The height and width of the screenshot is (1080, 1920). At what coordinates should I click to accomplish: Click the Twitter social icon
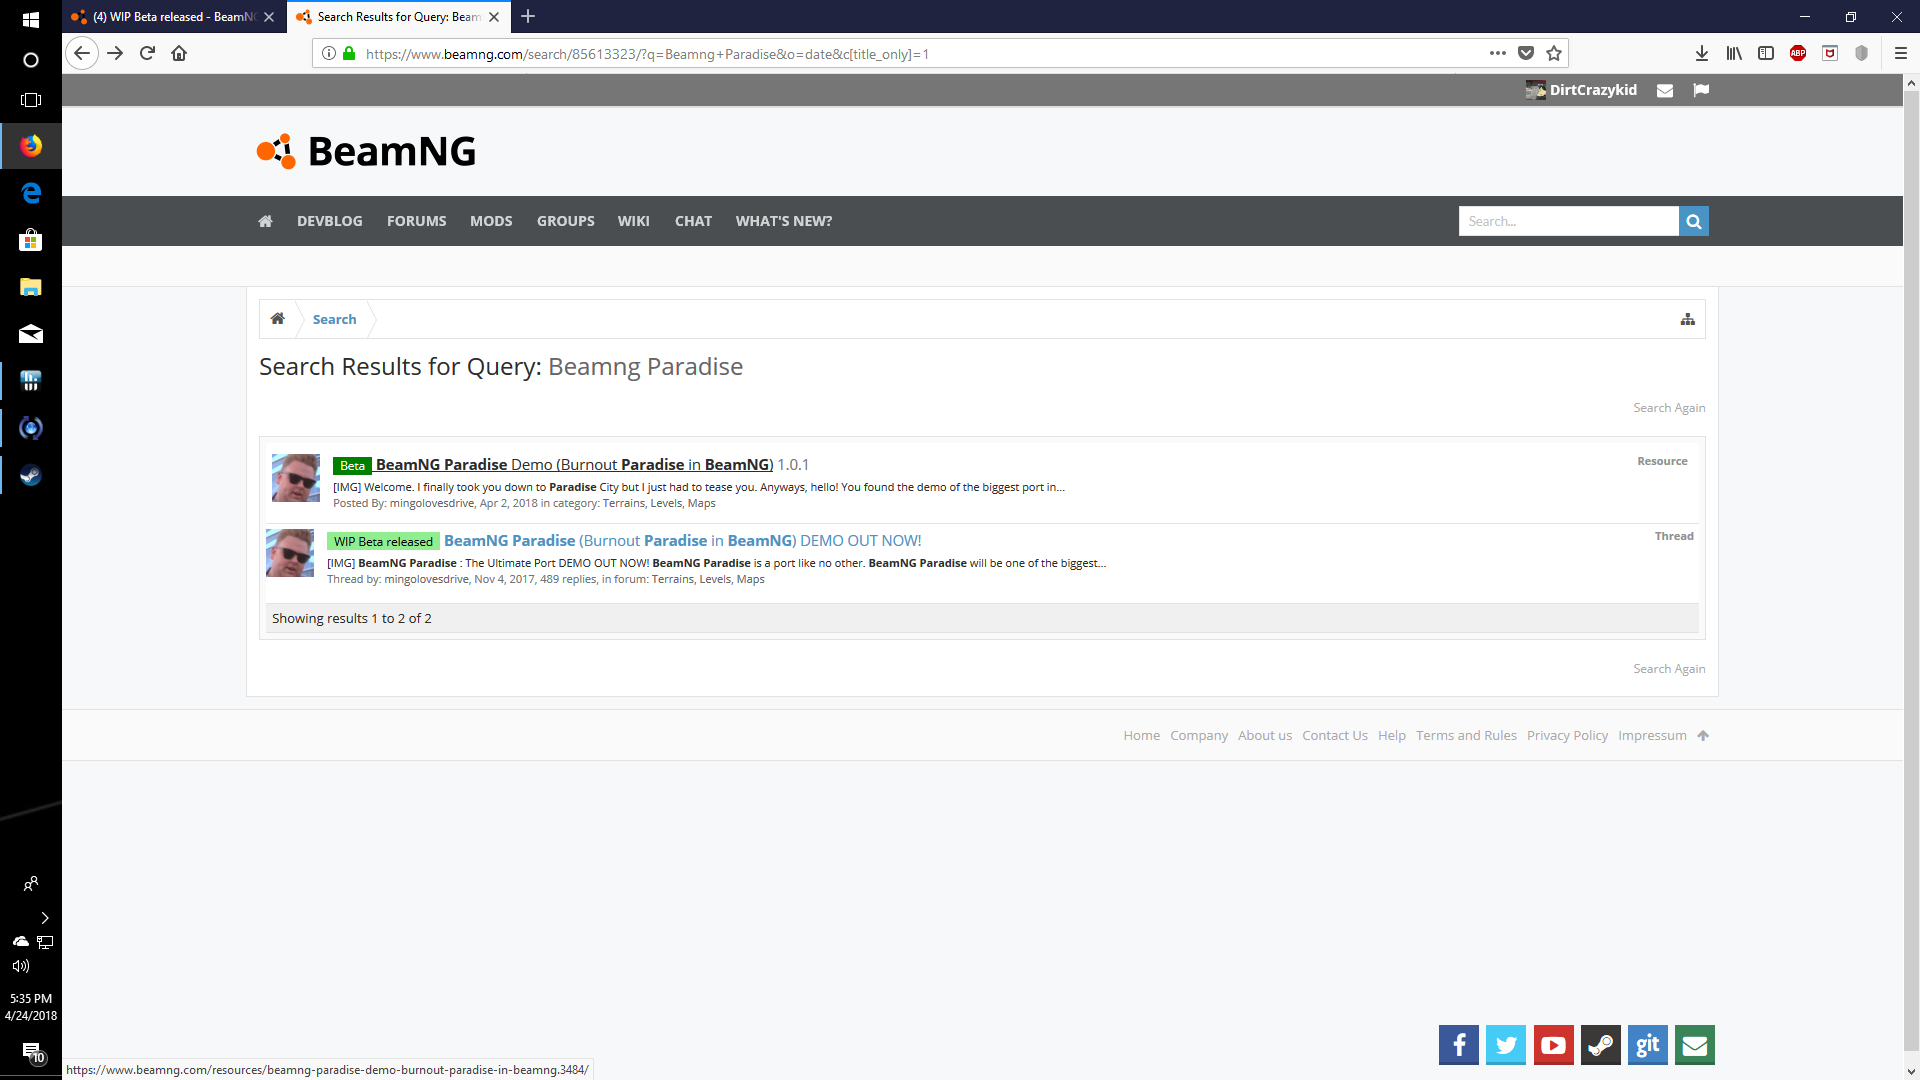1505,1045
